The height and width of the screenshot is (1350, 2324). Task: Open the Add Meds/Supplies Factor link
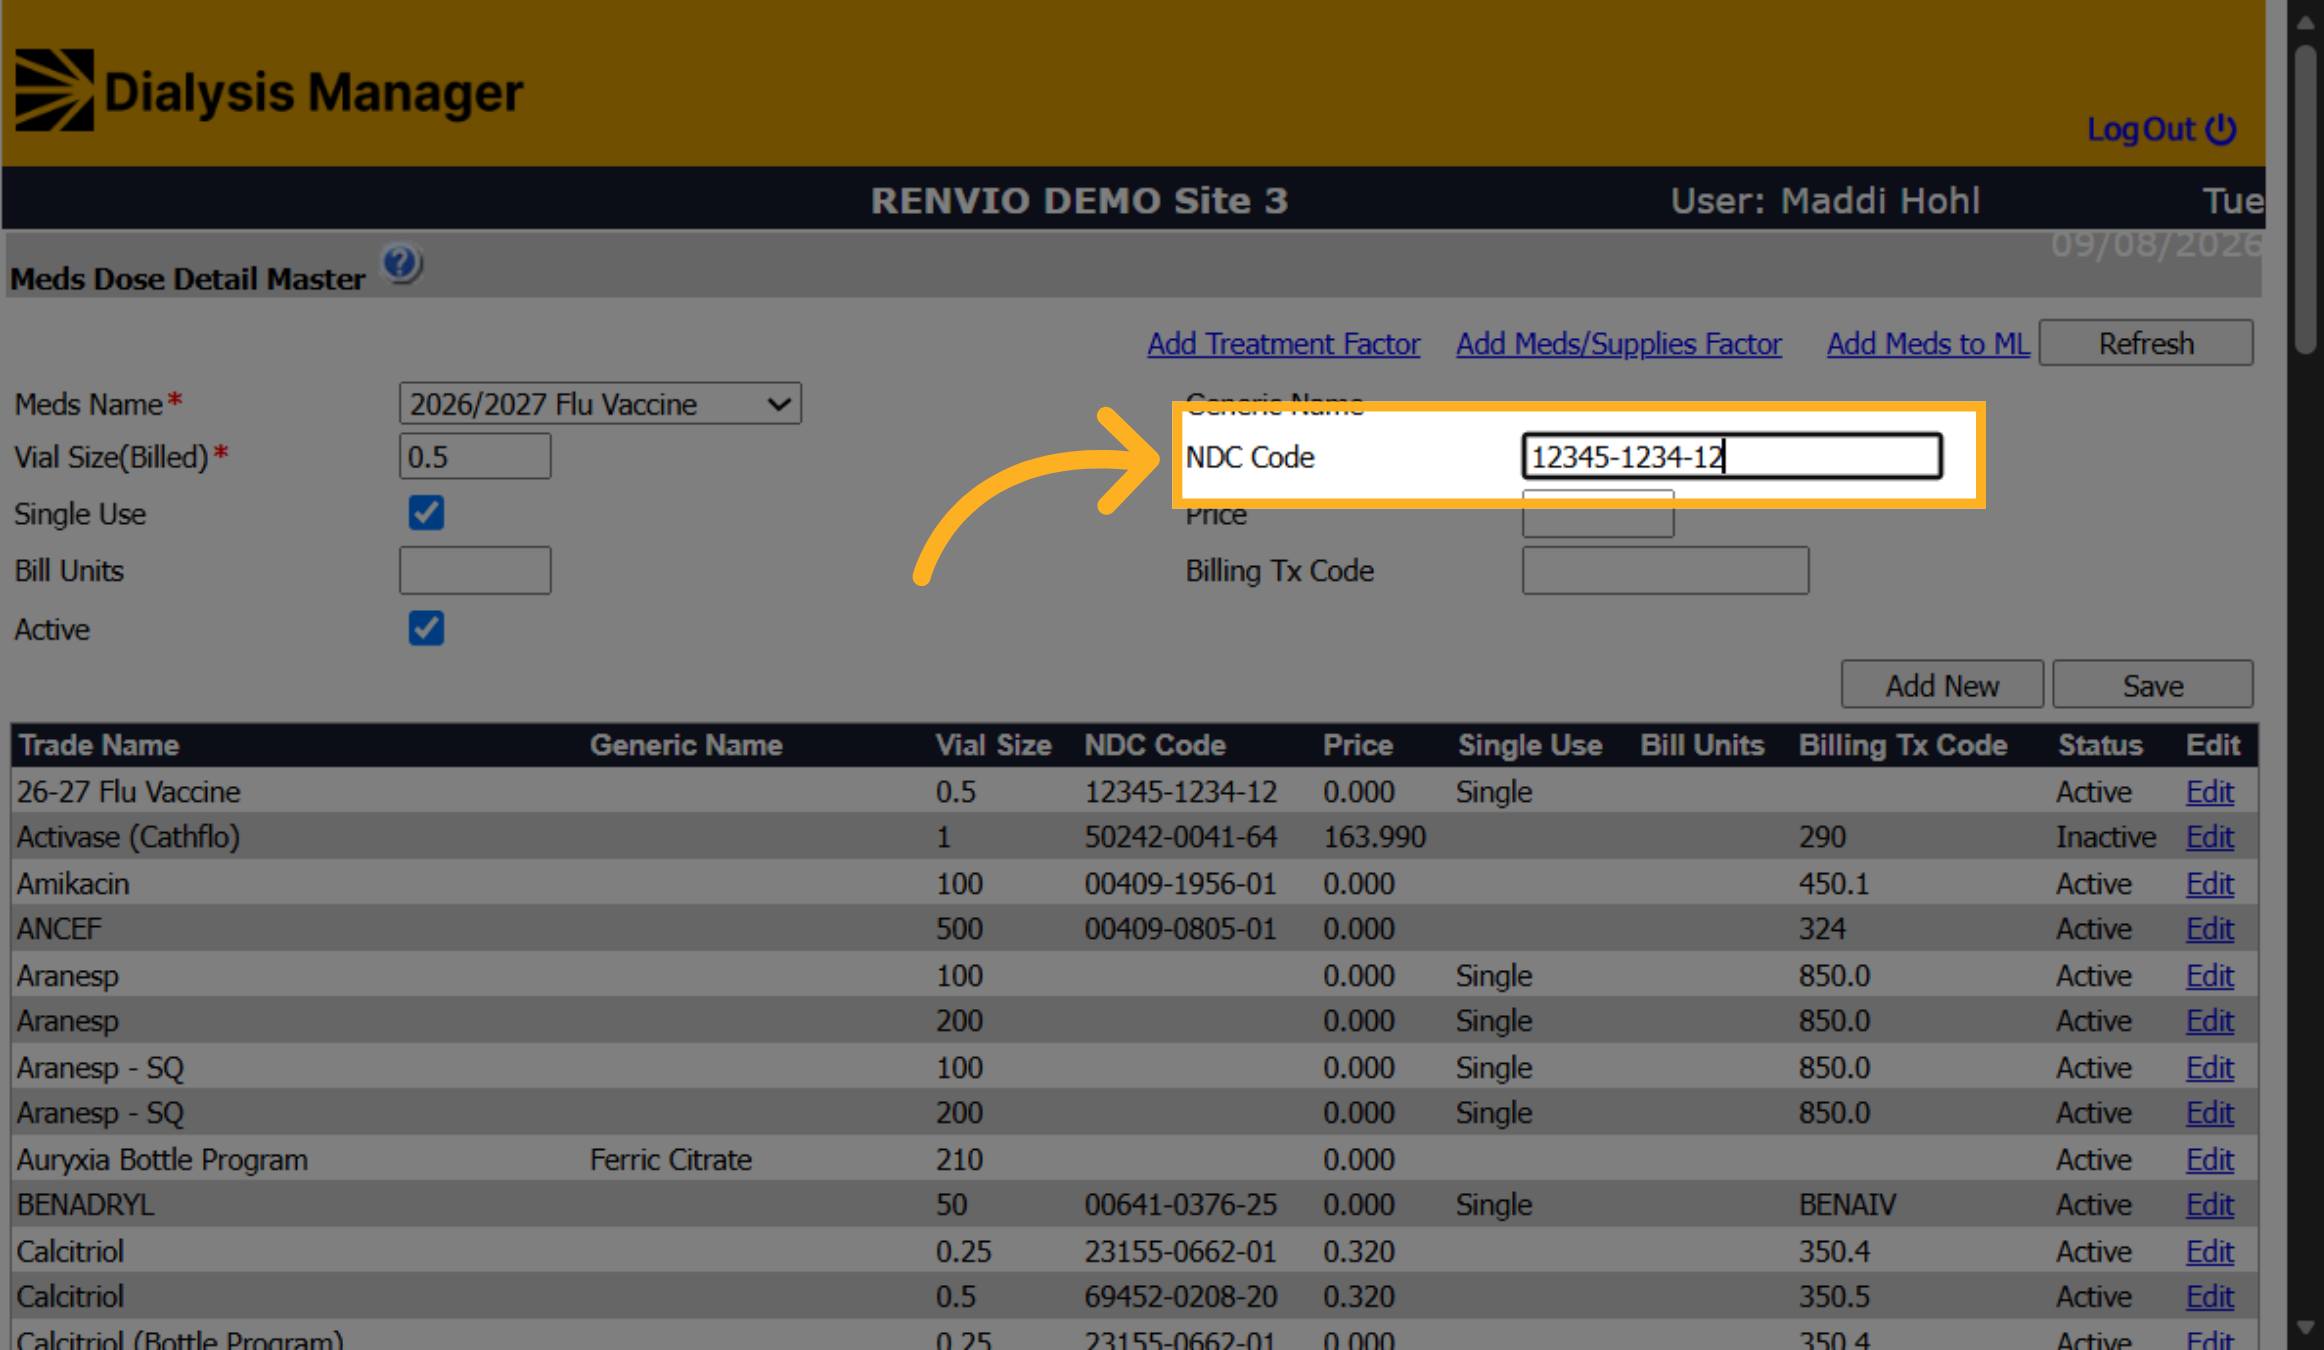click(1618, 344)
